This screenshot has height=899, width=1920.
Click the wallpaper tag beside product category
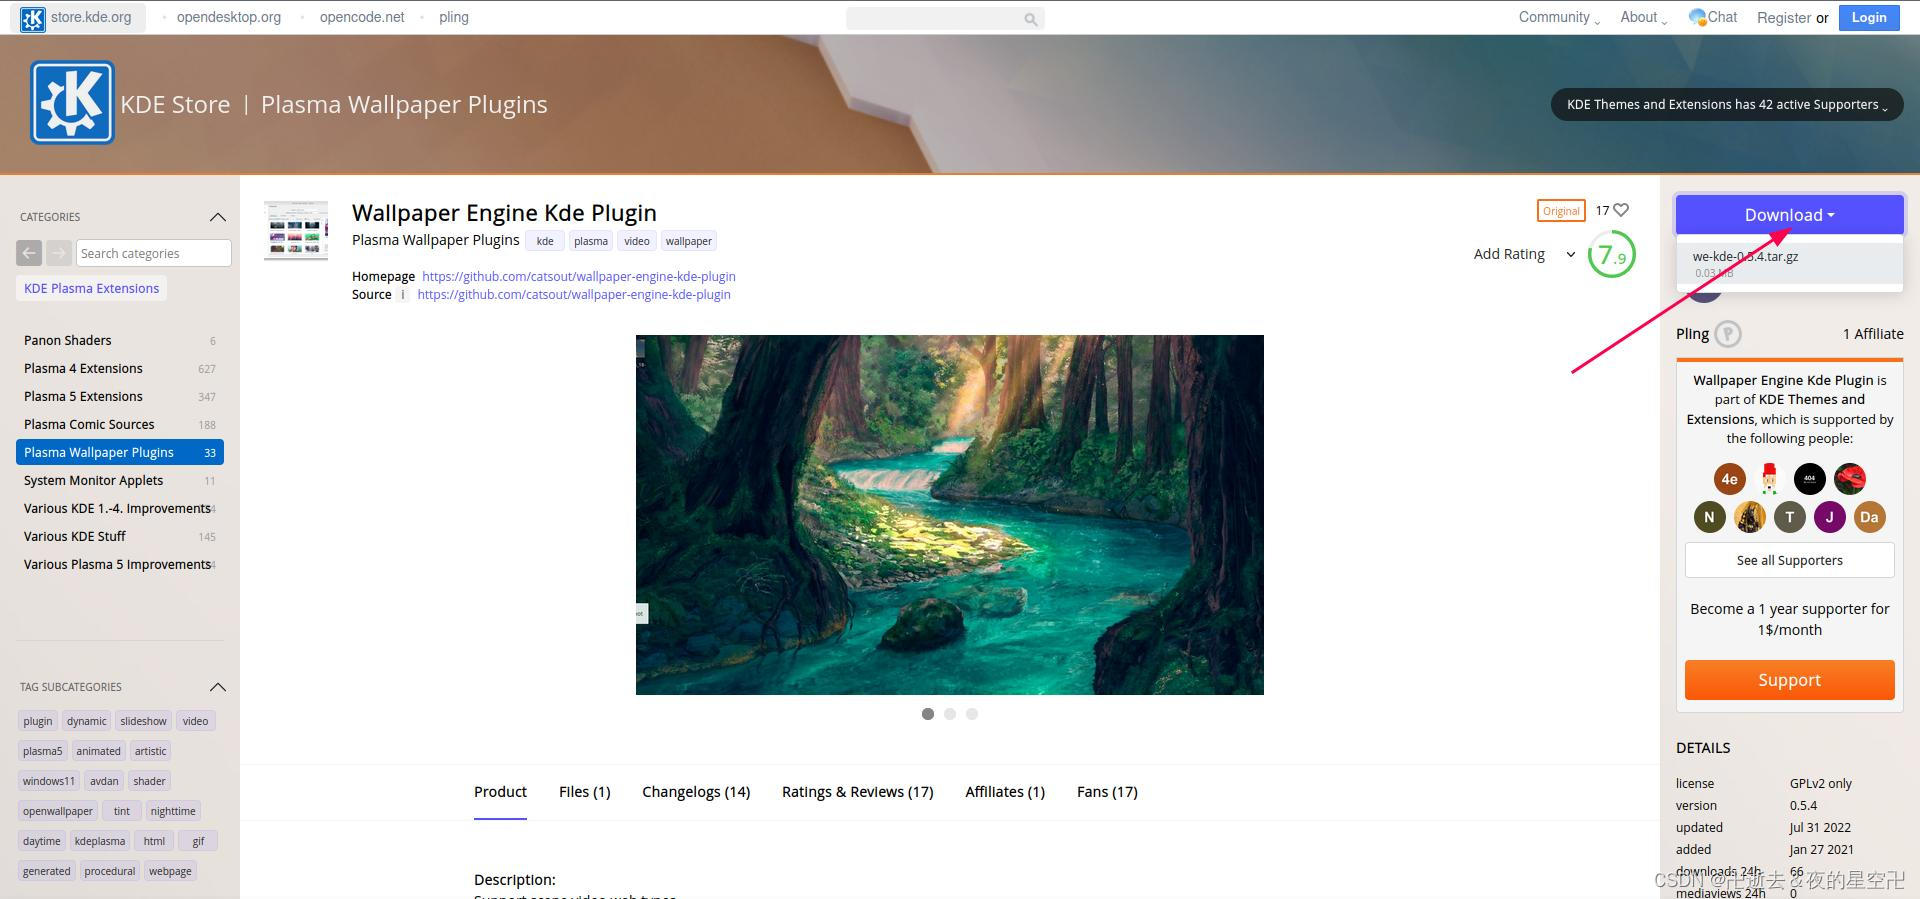pyautogui.click(x=689, y=241)
